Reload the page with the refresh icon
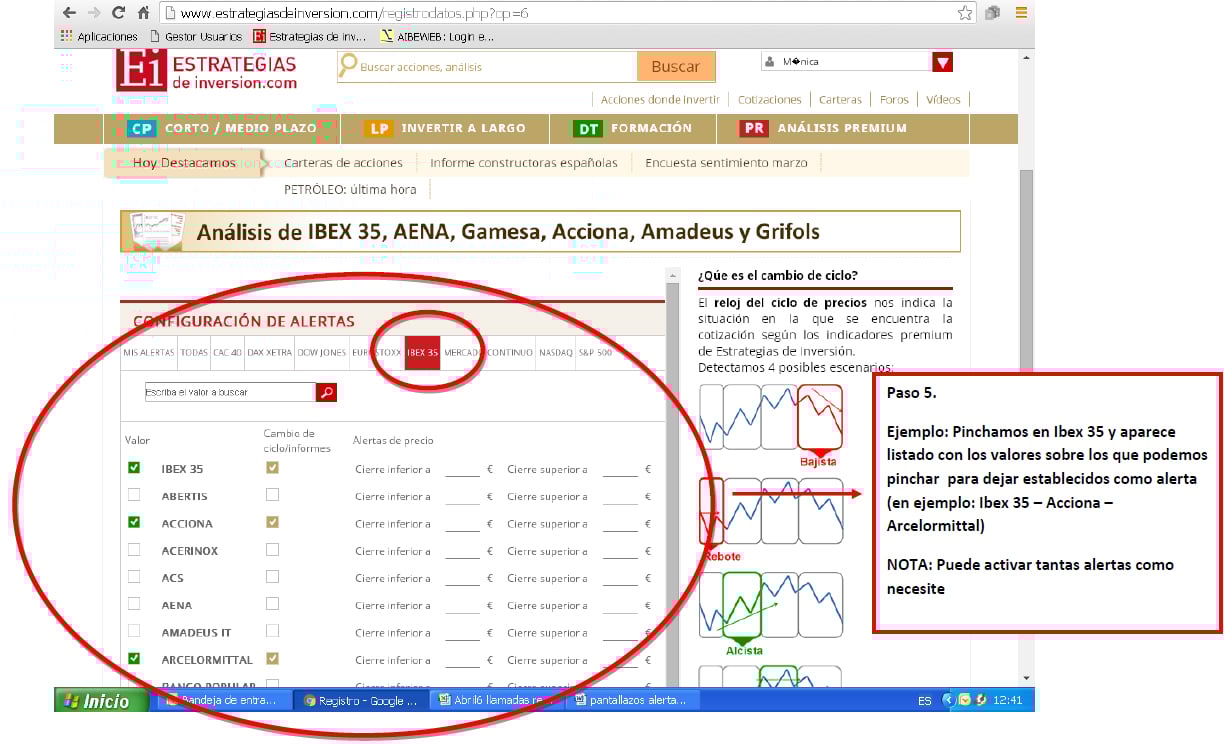 119,13
